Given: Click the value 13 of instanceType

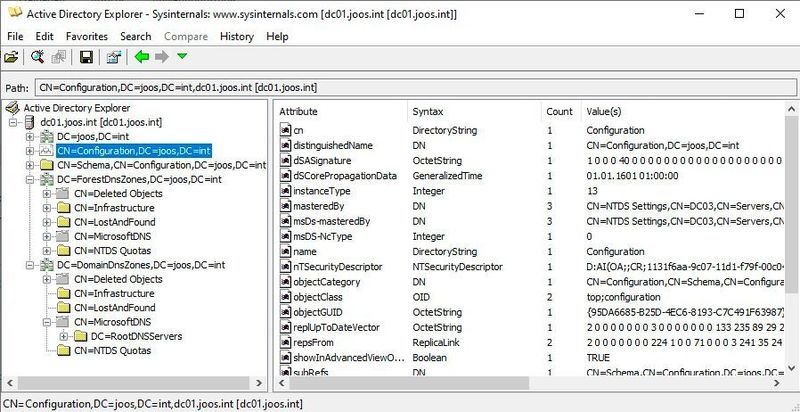Looking at the screenshot, I should (x=592, y=191).
